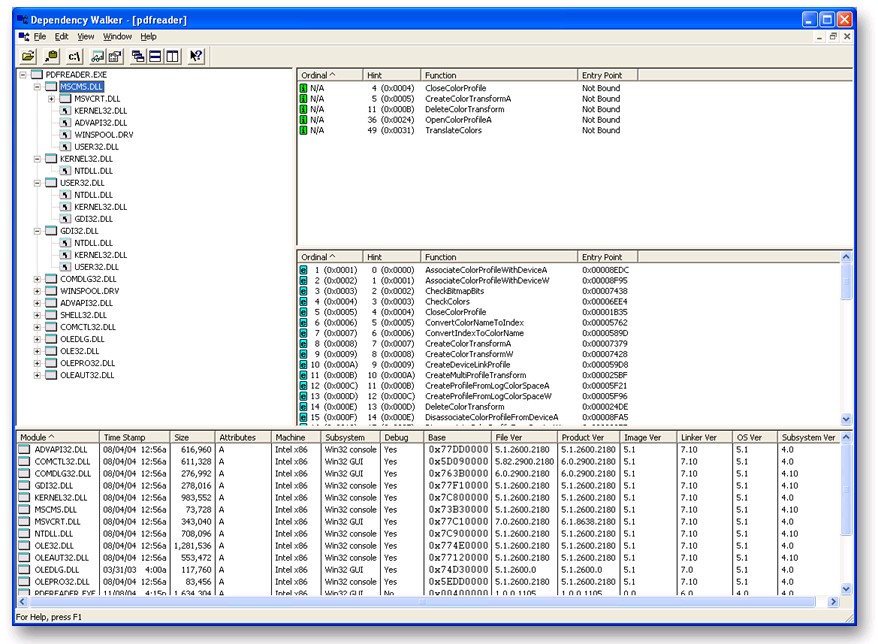Click the module list scroll-down arrow

point(846,589)
